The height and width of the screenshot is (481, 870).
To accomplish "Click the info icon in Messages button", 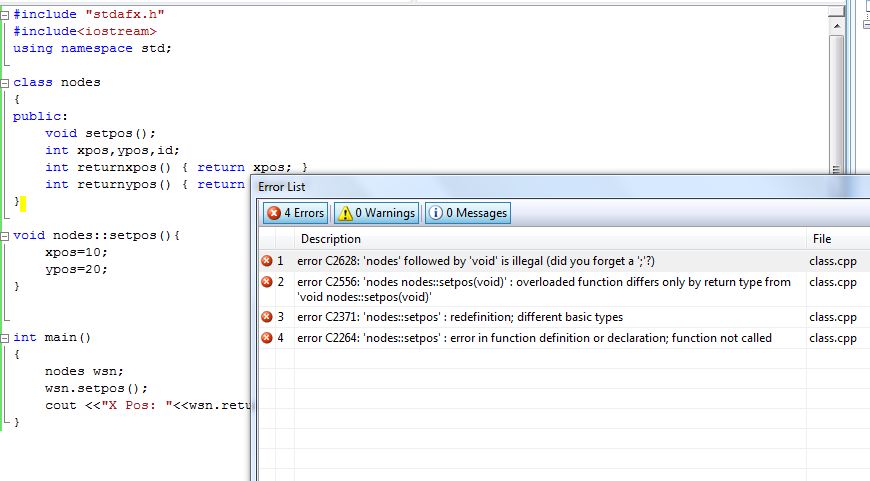I will point(436,213).
